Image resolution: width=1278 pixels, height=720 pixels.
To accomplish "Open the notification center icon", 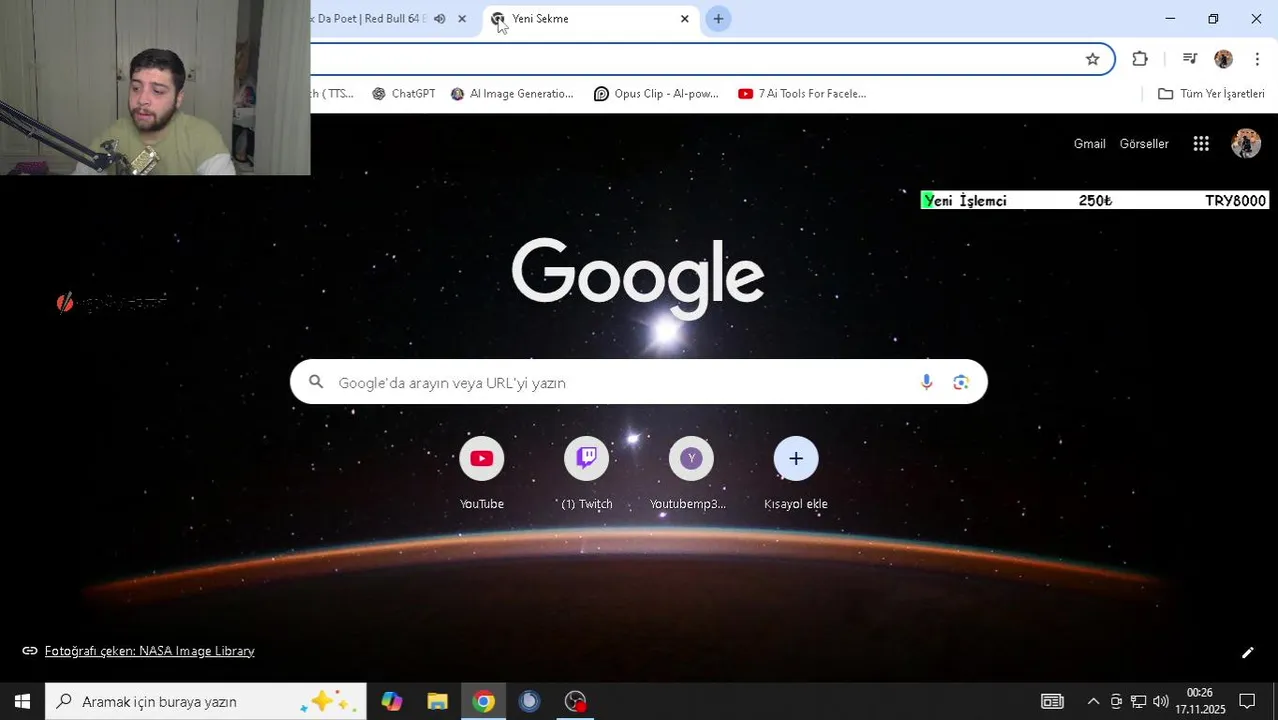I will point(1247,702).
